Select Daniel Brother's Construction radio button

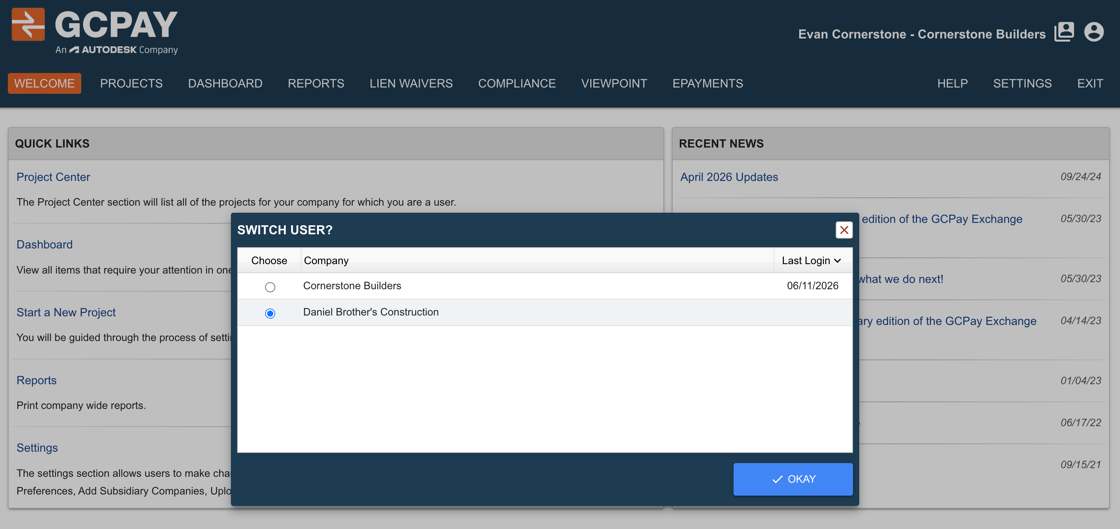pyautogui.click(x=270, y=313)
